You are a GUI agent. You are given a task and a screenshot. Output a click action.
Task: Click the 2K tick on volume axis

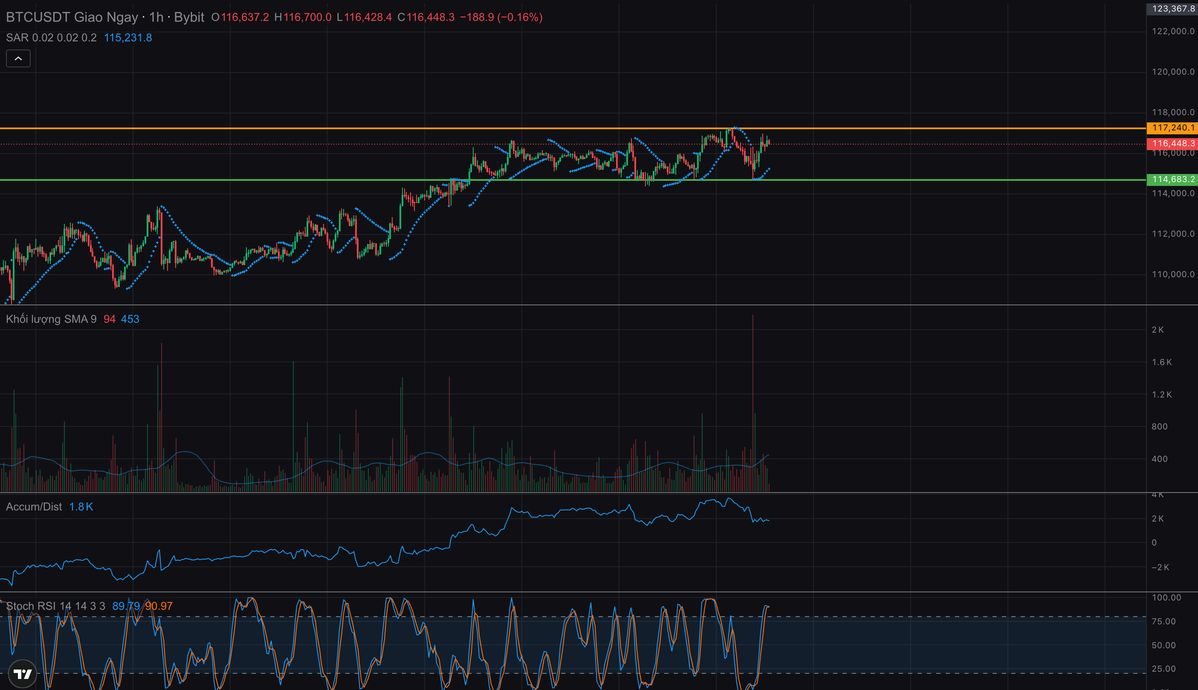pyautogui.click(x=1157, y=330)
